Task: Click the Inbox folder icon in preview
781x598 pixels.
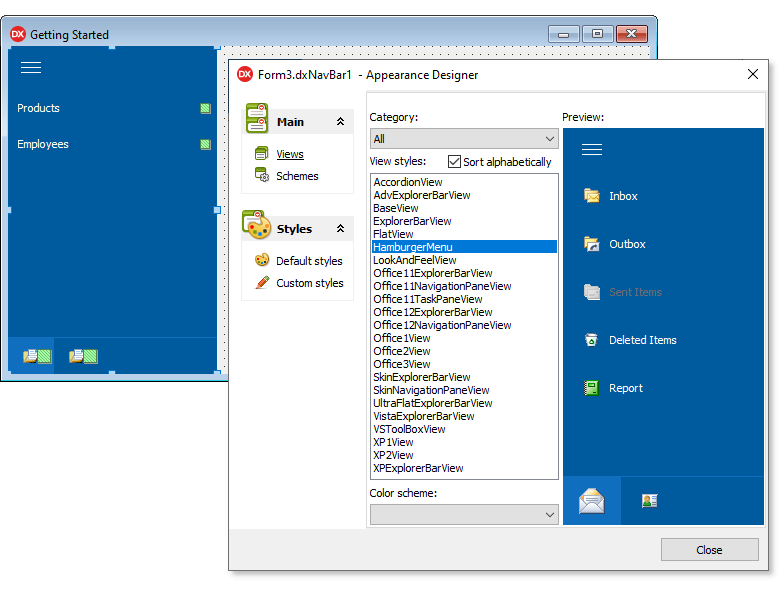Action: (592, 196)
